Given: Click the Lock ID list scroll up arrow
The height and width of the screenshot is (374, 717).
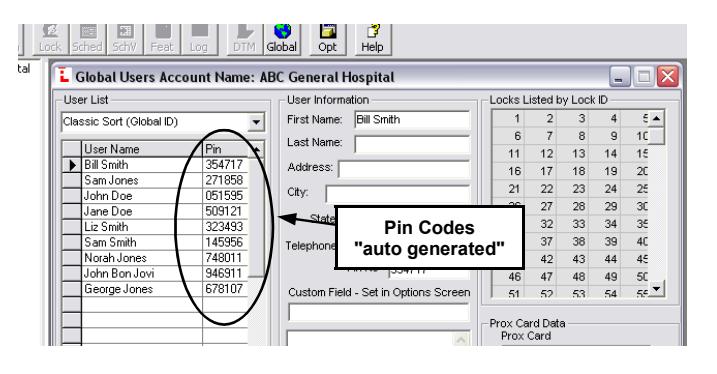Looking at the screenshot, I should (657, 118).
